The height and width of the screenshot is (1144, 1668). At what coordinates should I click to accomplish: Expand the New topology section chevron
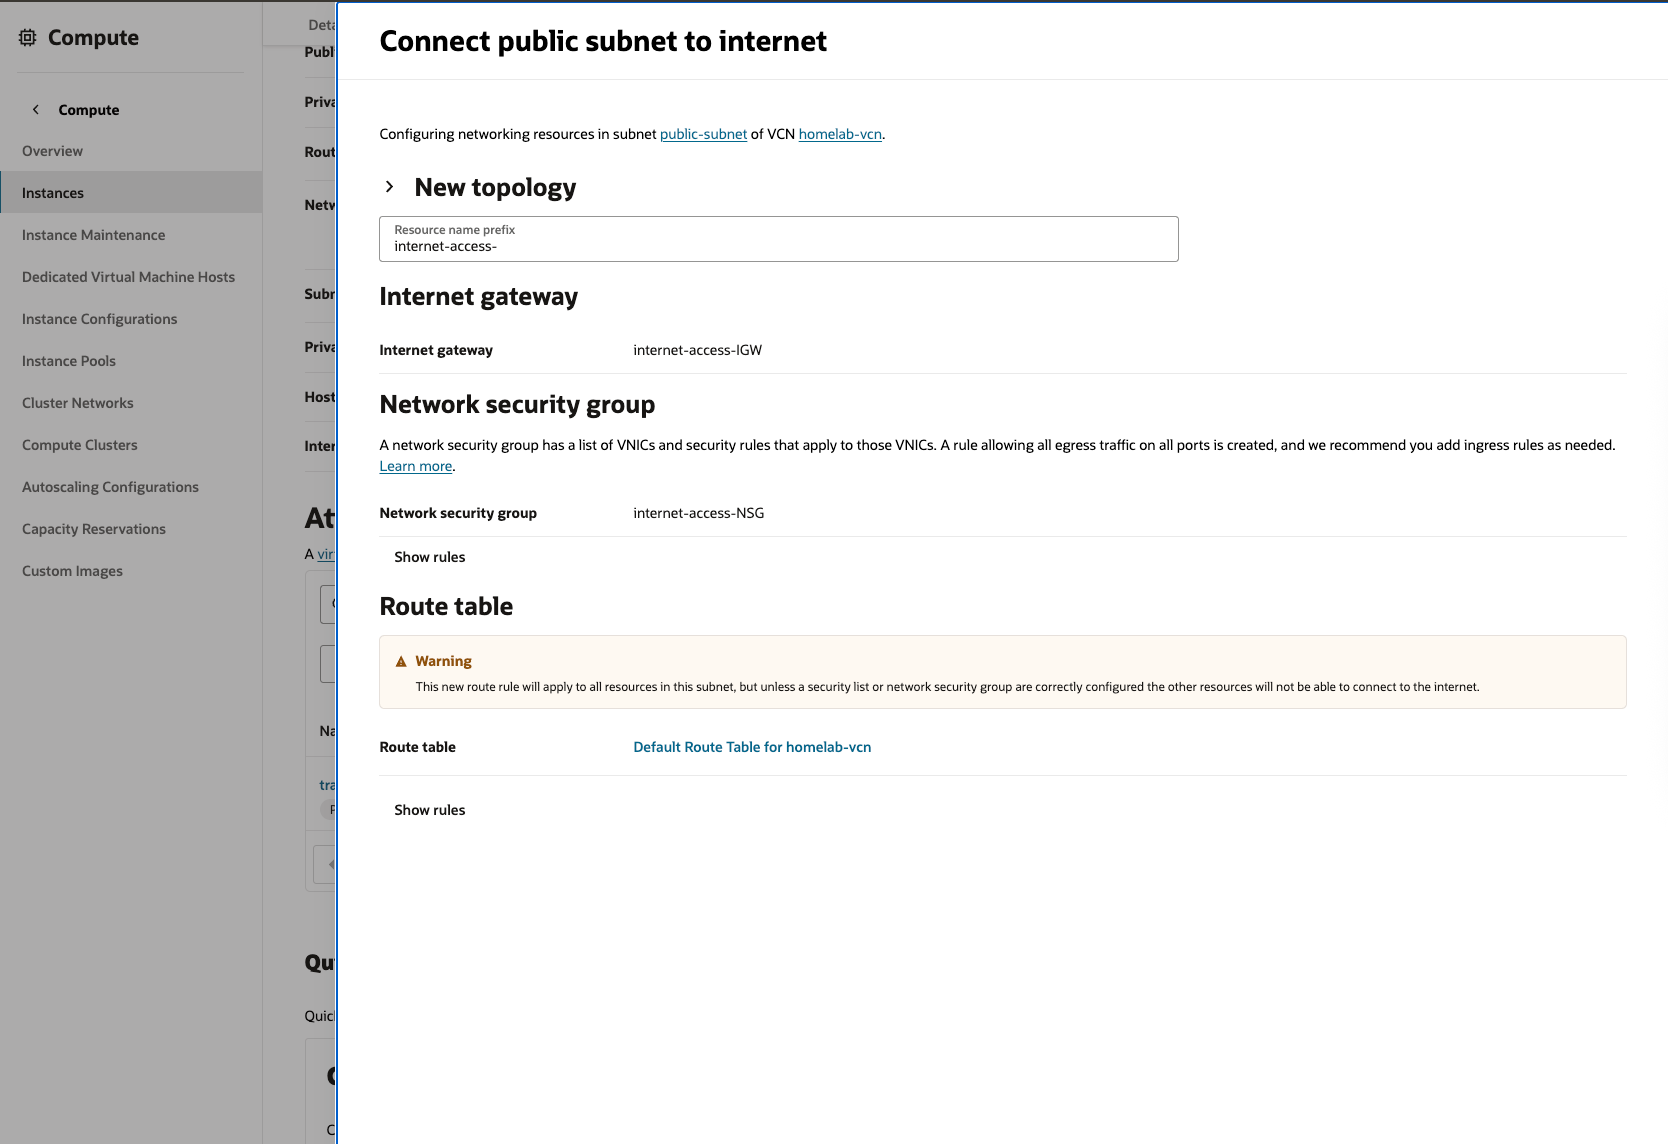coord(390,187)
